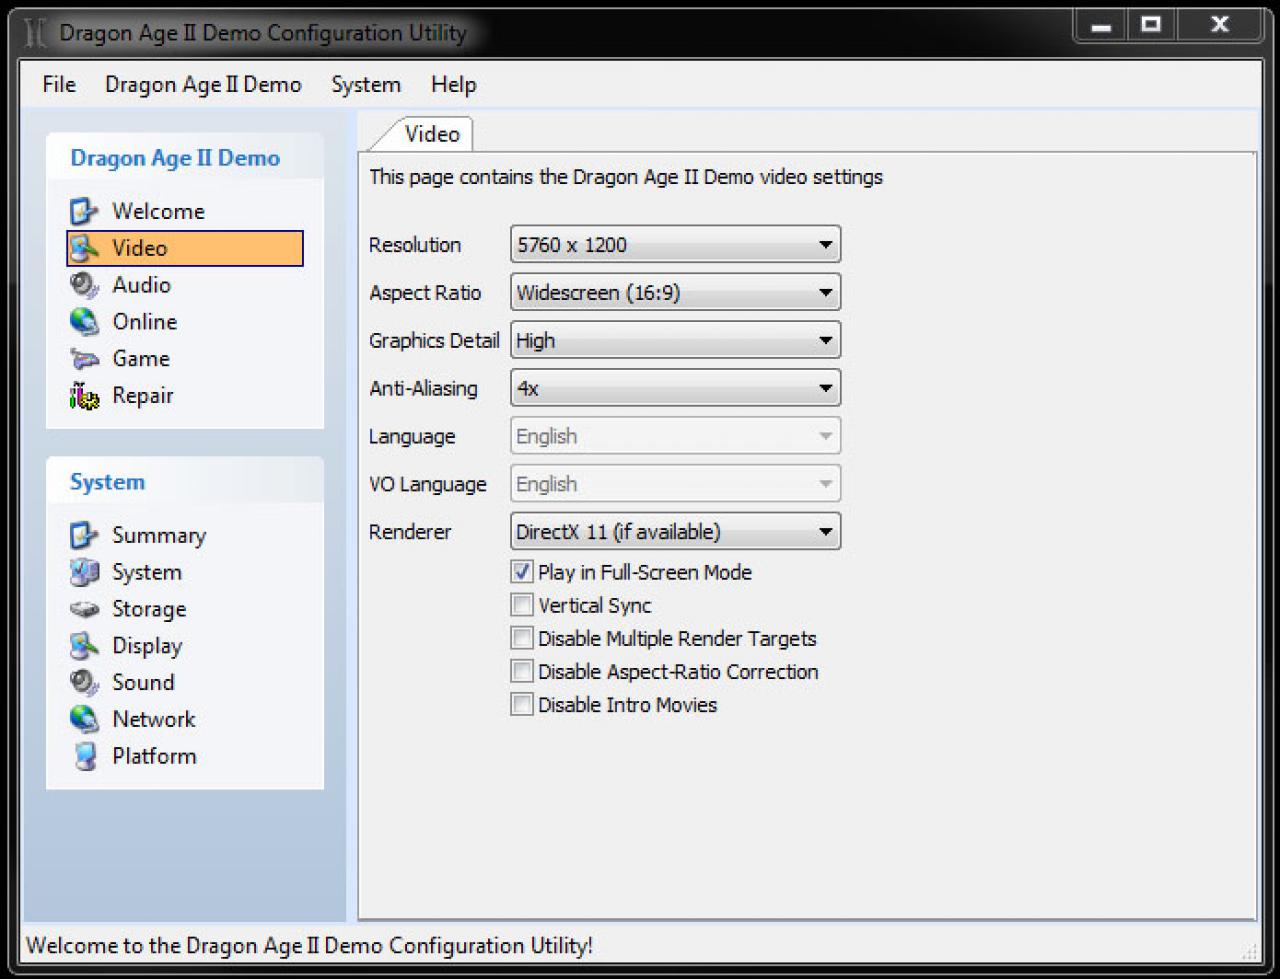The image size is (1280, 979).
Task: Open the Help menu
Action: (453, 85)
